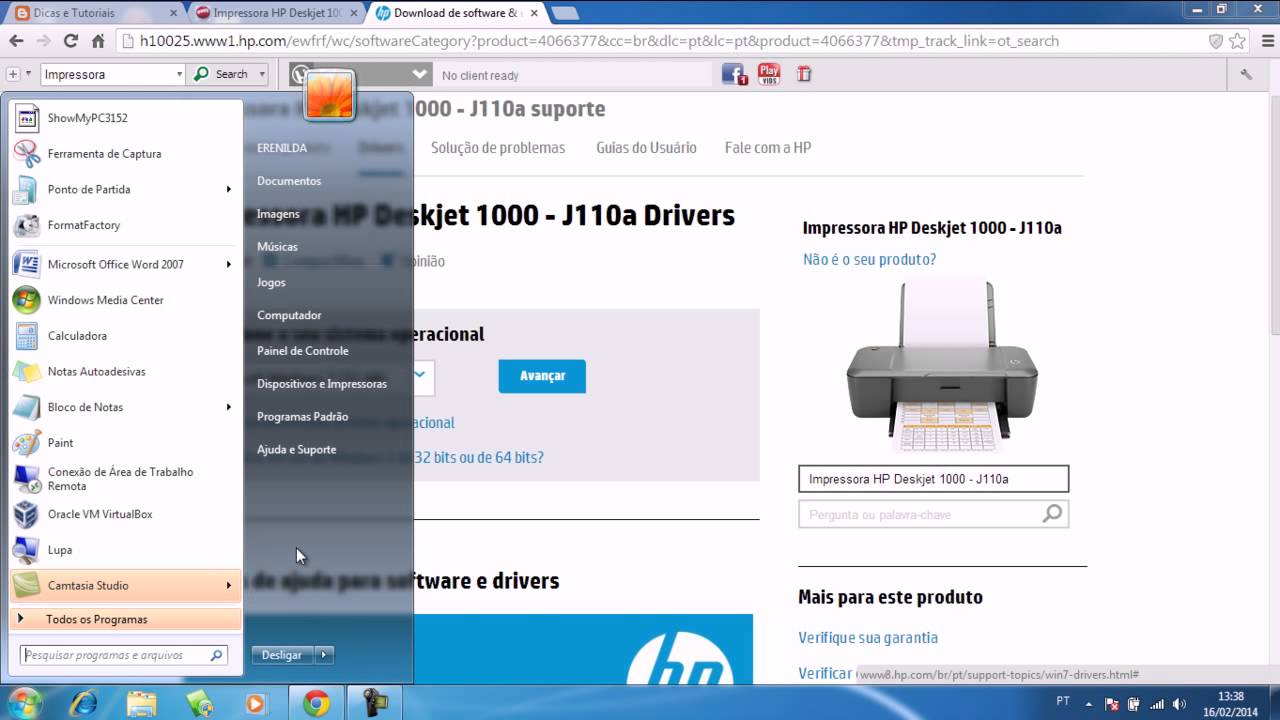This screenshot has width=1280, height=720.
Task: Open Documentos in the Start menu
Action: (289, 181)
